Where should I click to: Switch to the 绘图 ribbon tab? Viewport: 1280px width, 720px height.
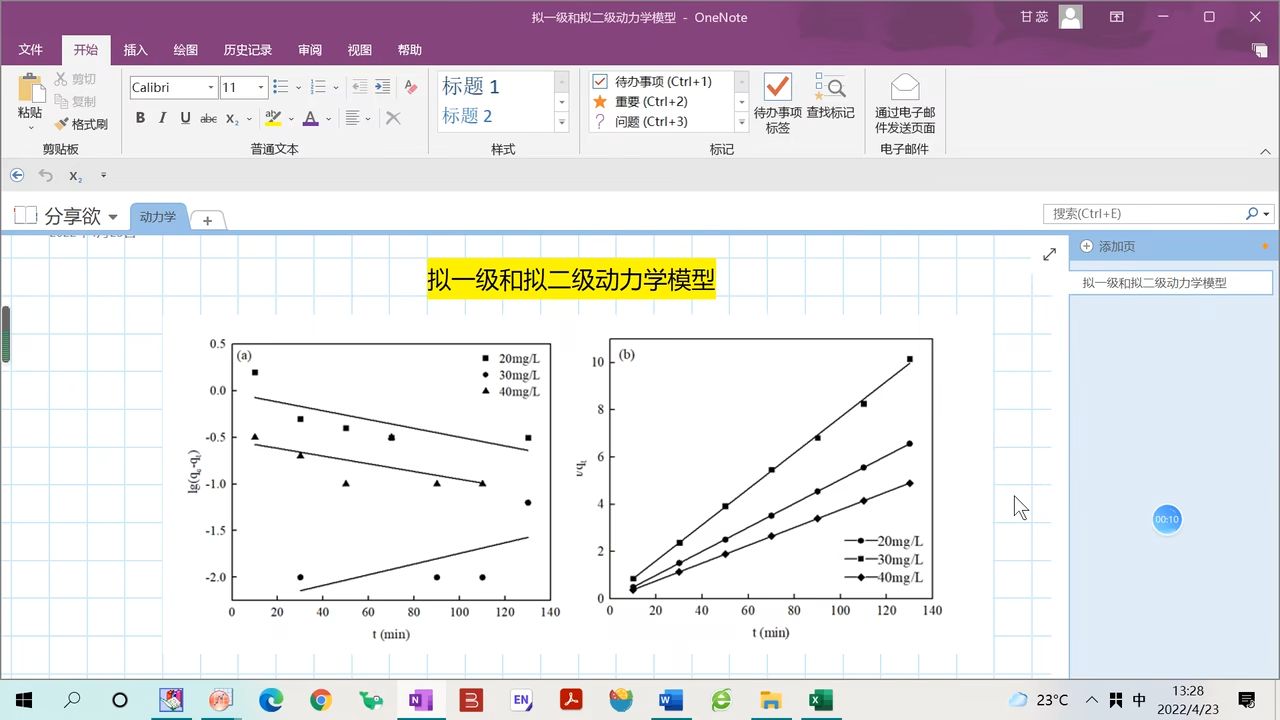point(185,50)
